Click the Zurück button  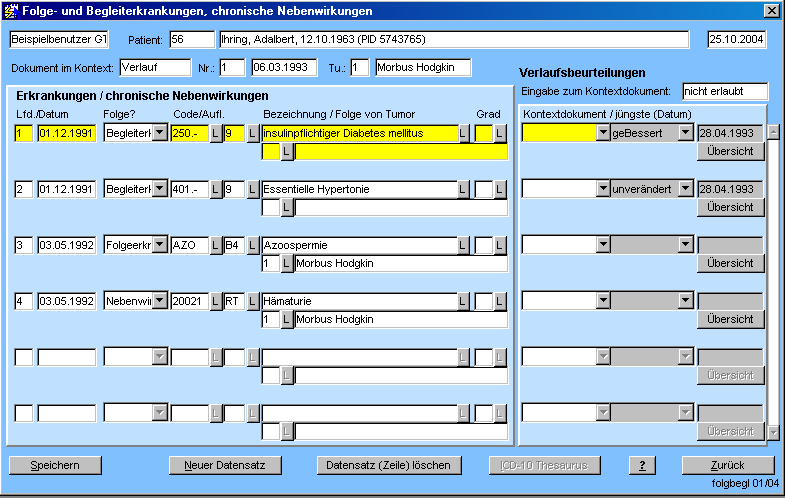point(727,465)
